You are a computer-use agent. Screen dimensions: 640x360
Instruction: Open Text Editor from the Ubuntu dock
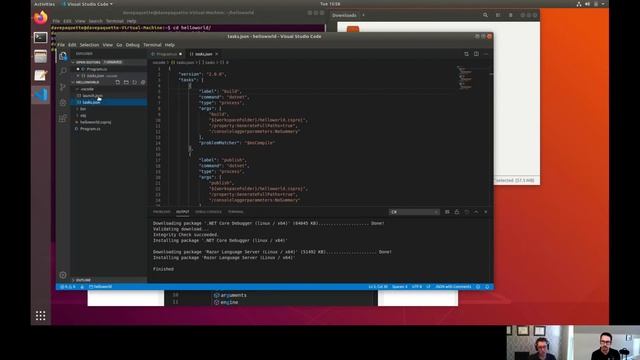pos(40,76)
